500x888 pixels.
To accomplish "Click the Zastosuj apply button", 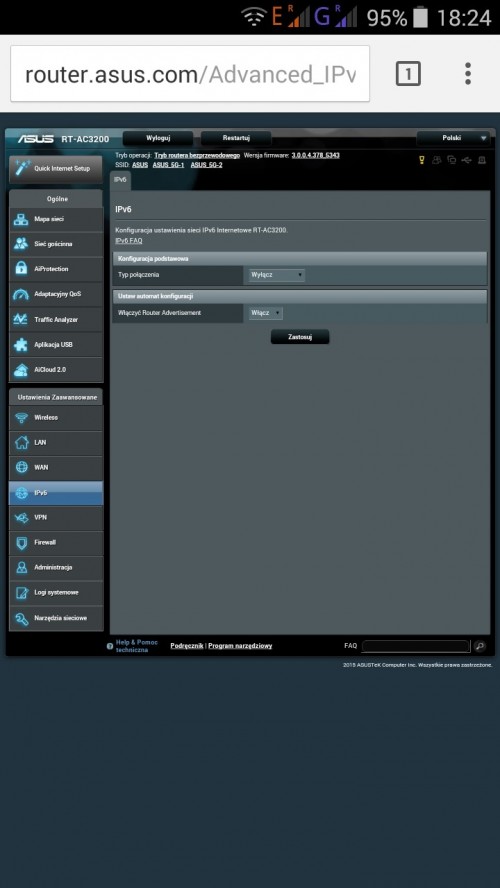I will pyautogui.click(x=300, y=337).
